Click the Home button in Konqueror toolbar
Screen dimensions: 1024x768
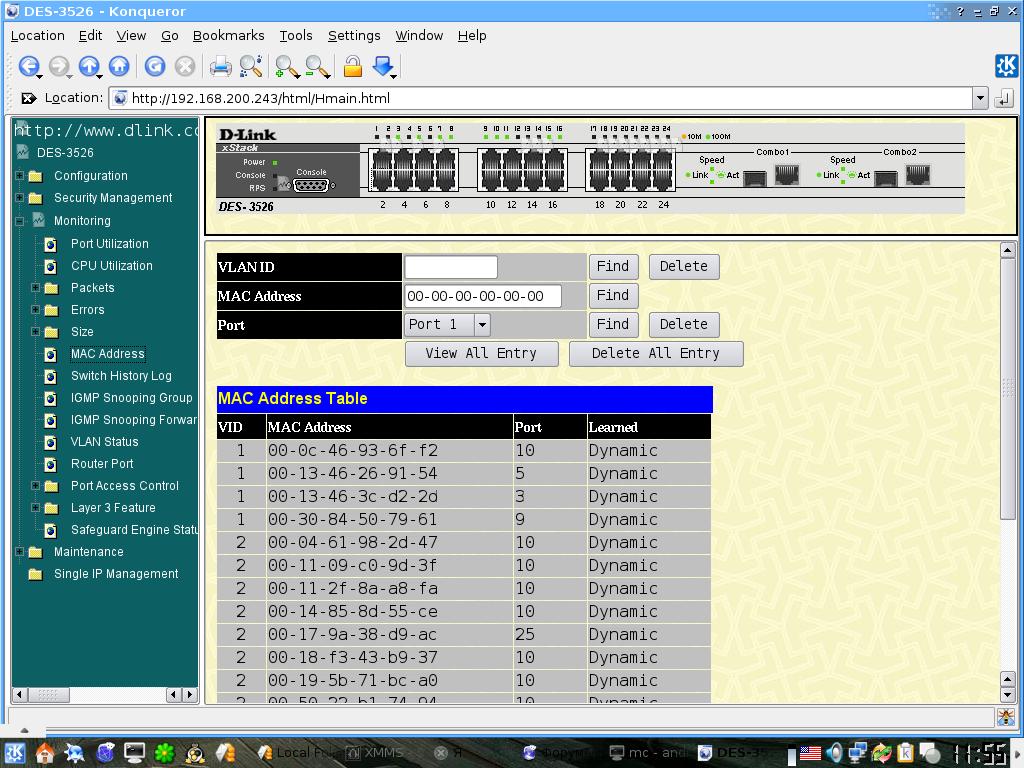[x=119, y=67]
